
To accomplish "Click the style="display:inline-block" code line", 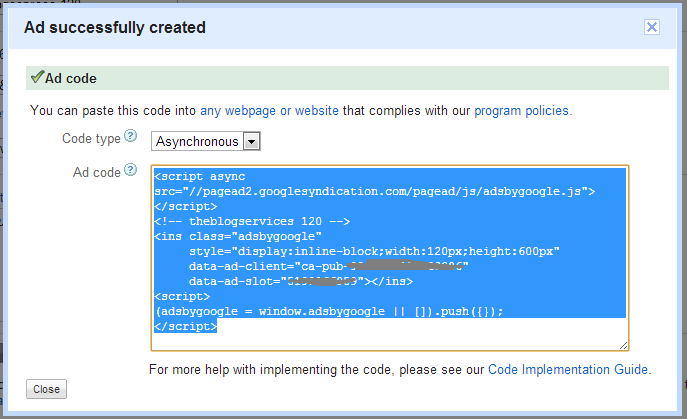I will (374, 251).
